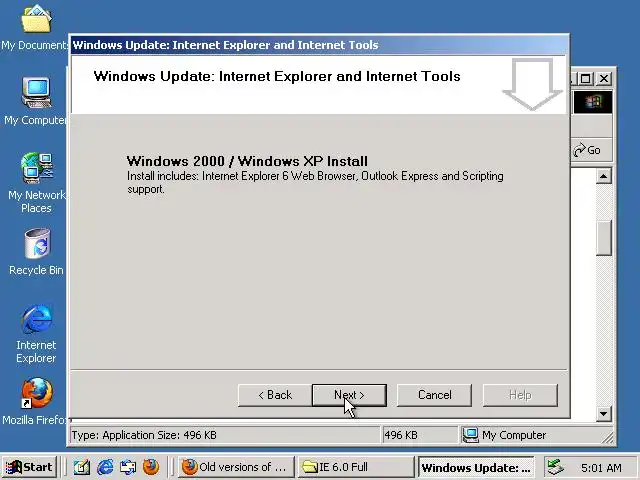640x480 pixels.
Task: Click the '496 KB' status bar size panel
Action: point(419,435)
